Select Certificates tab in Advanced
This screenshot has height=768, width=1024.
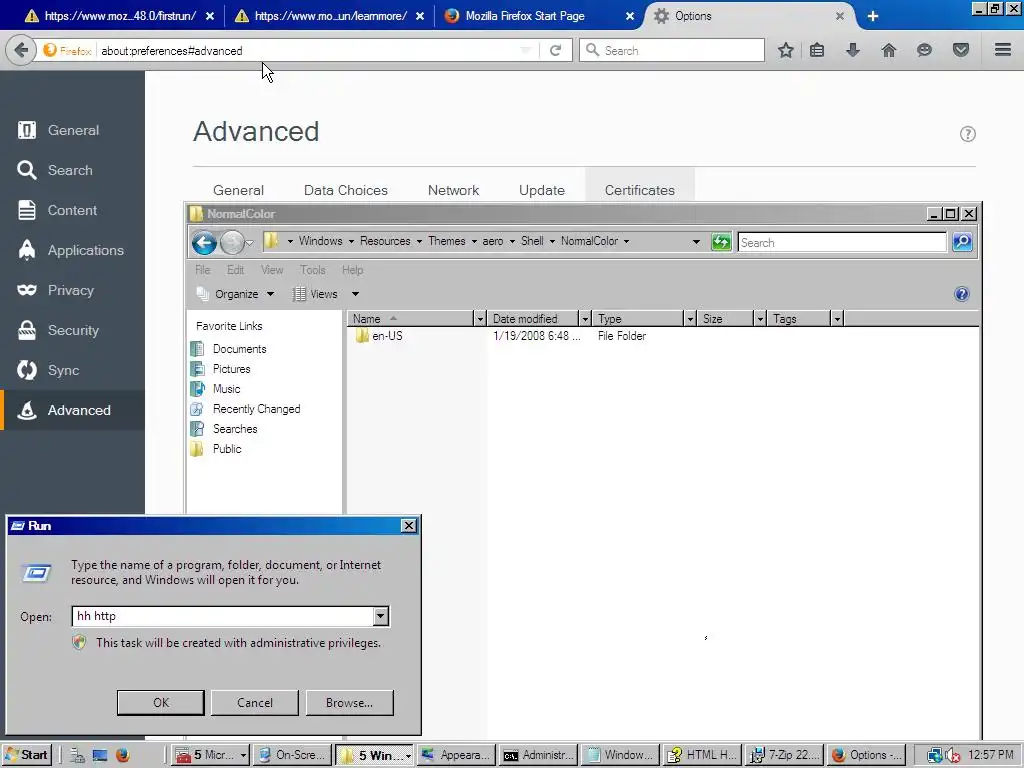coord(639,190)
